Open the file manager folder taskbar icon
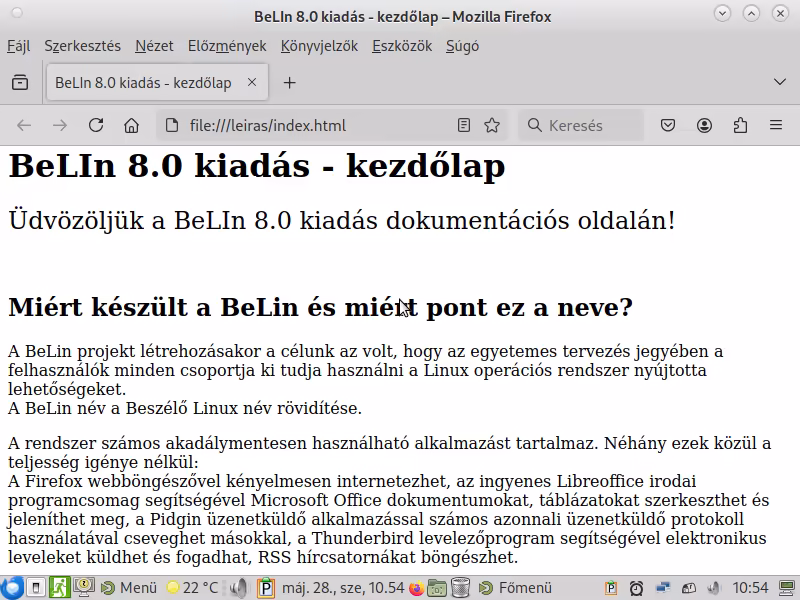Screen dimensions: 800x600 point(437,588)
